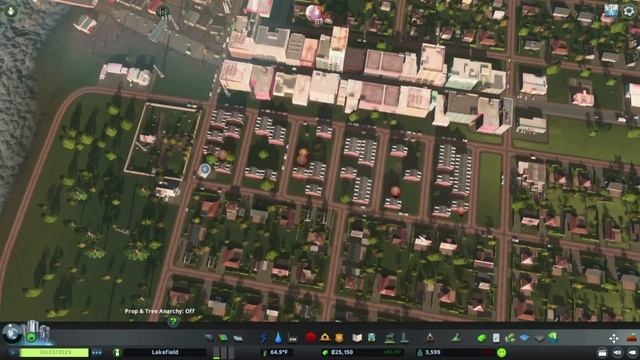Open the Police badge menu
The width and height of the screenshot is (640, 360).
(339, 338)
